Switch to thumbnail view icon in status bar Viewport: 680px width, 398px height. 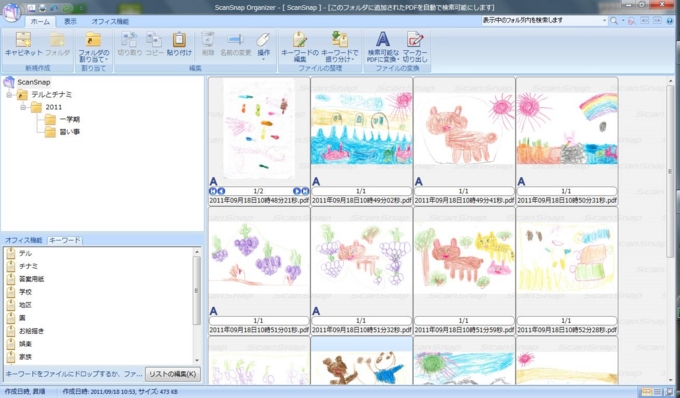(x=647, y=392)
